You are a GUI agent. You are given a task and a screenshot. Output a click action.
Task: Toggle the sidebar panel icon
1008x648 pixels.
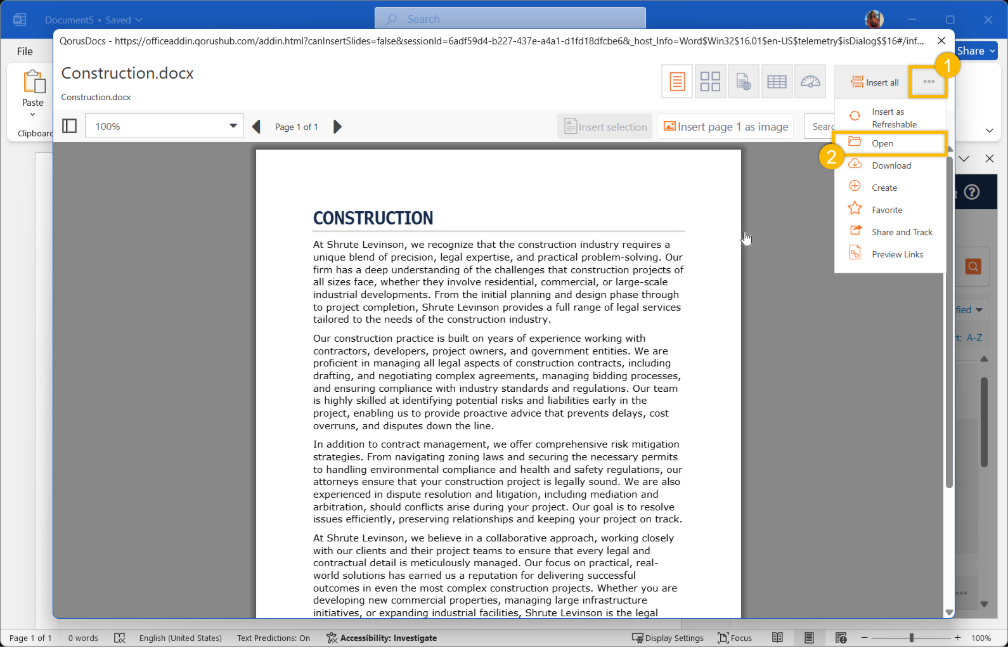coord(69,126)
